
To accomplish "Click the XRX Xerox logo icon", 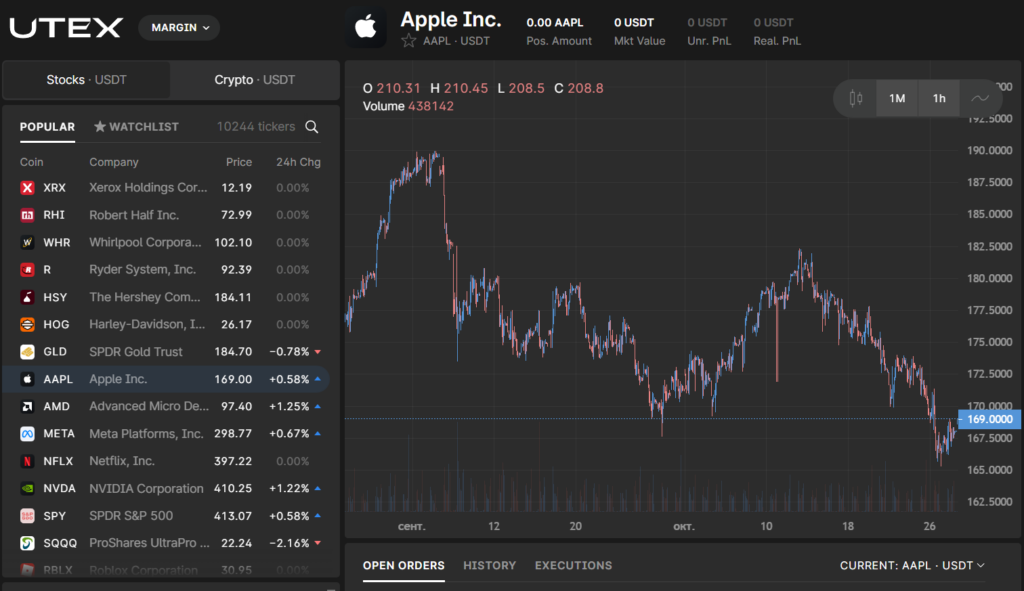I will 27,188.
